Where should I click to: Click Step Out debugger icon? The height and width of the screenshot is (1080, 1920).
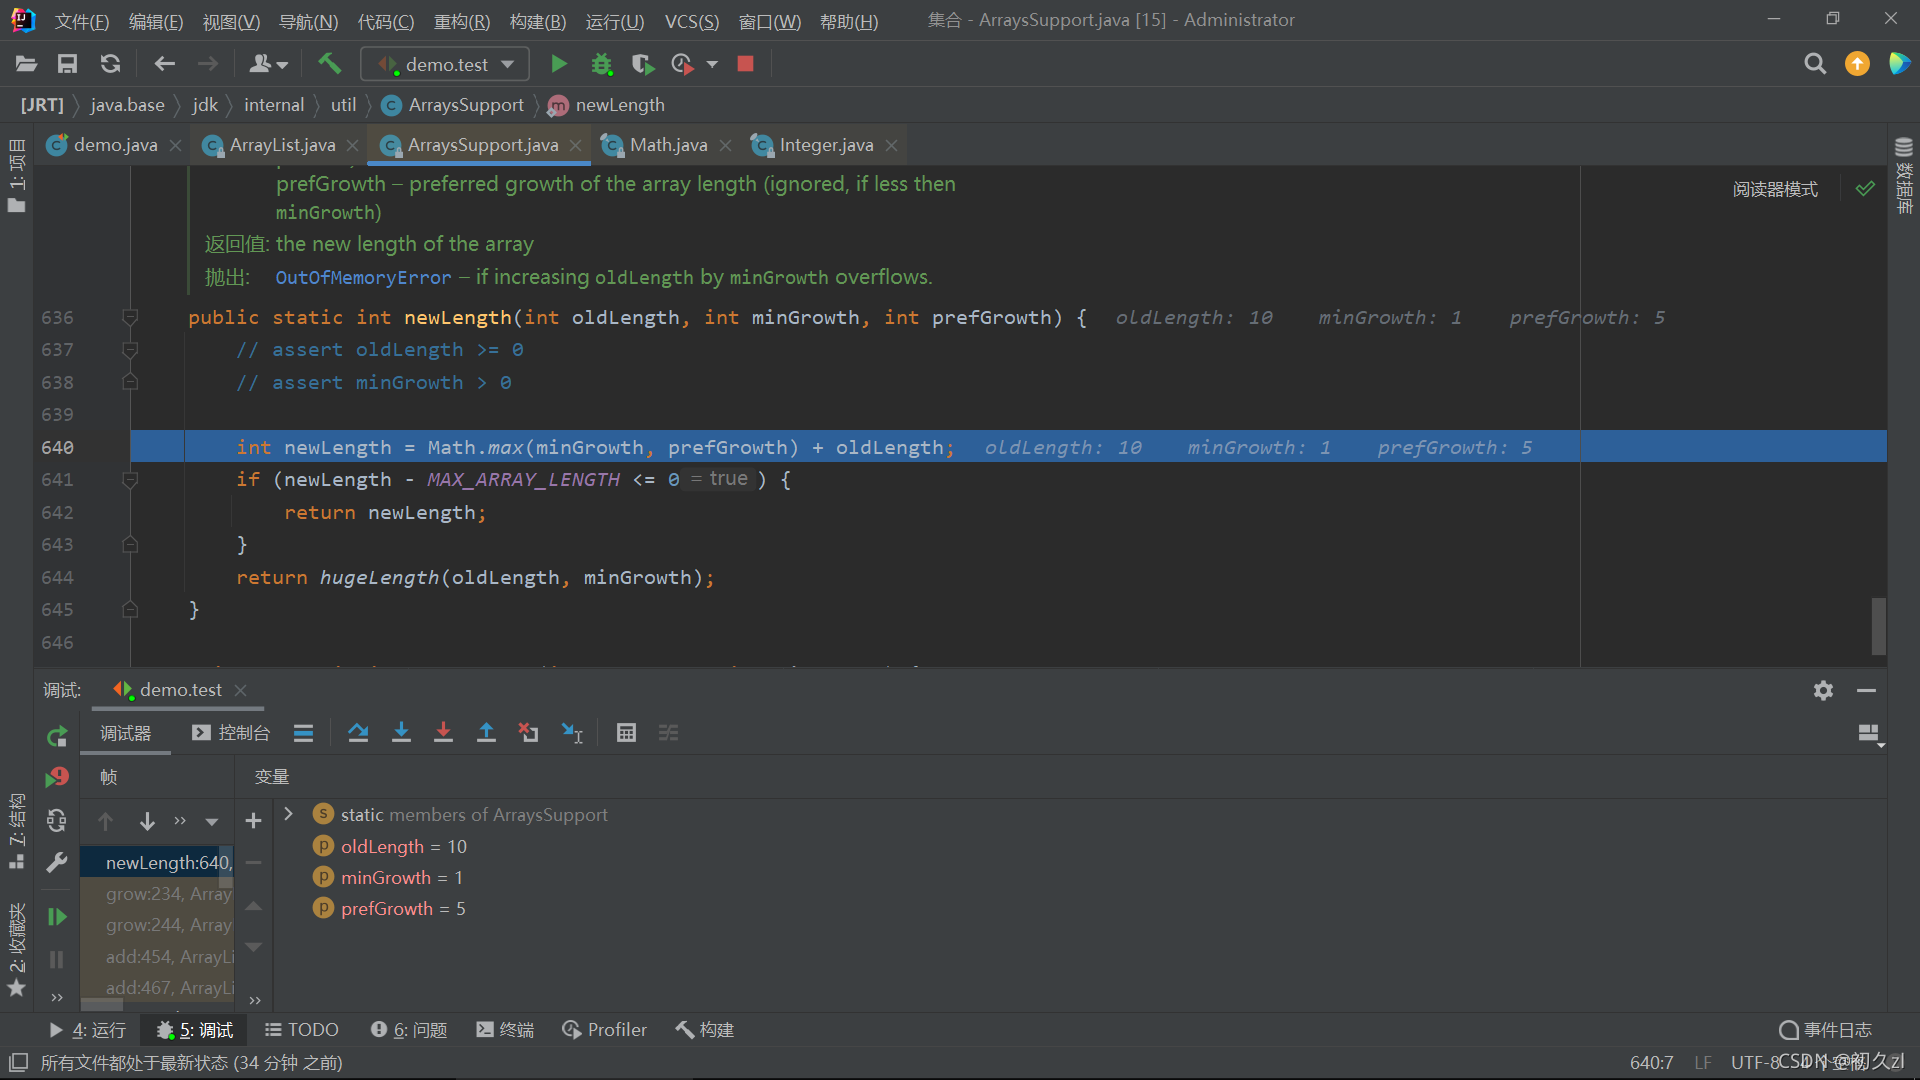486,733
